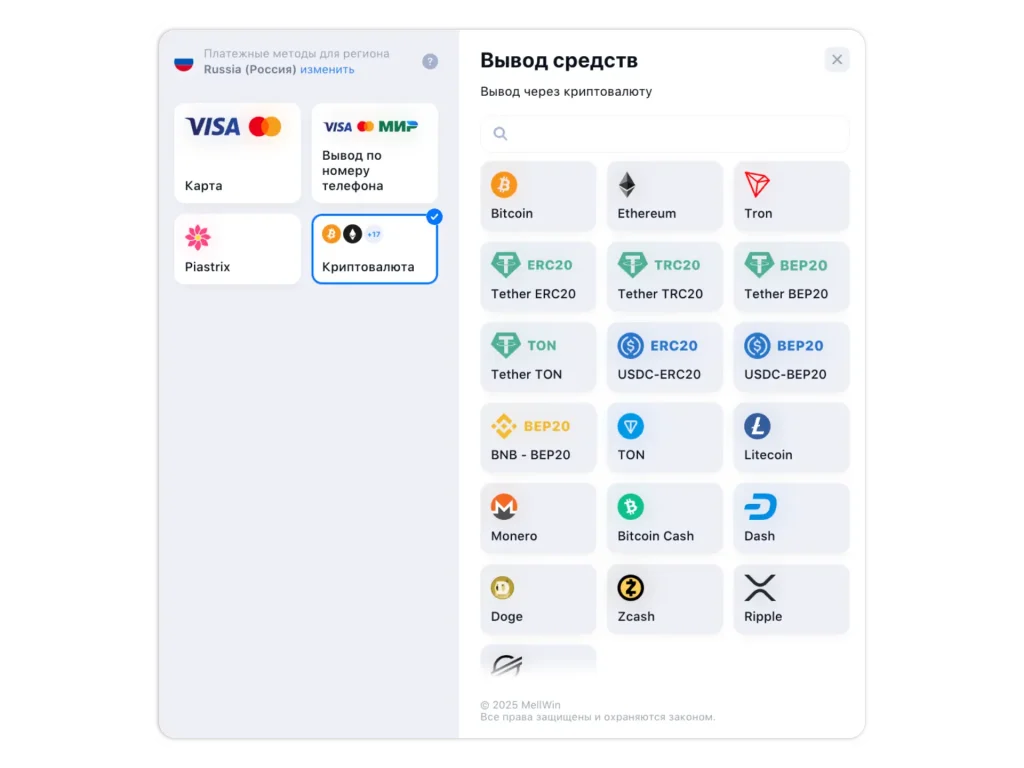Choose Ethereum as withdrawal currency
The width and height of the screenshot is (1024, 768).
tap(665, 197)
